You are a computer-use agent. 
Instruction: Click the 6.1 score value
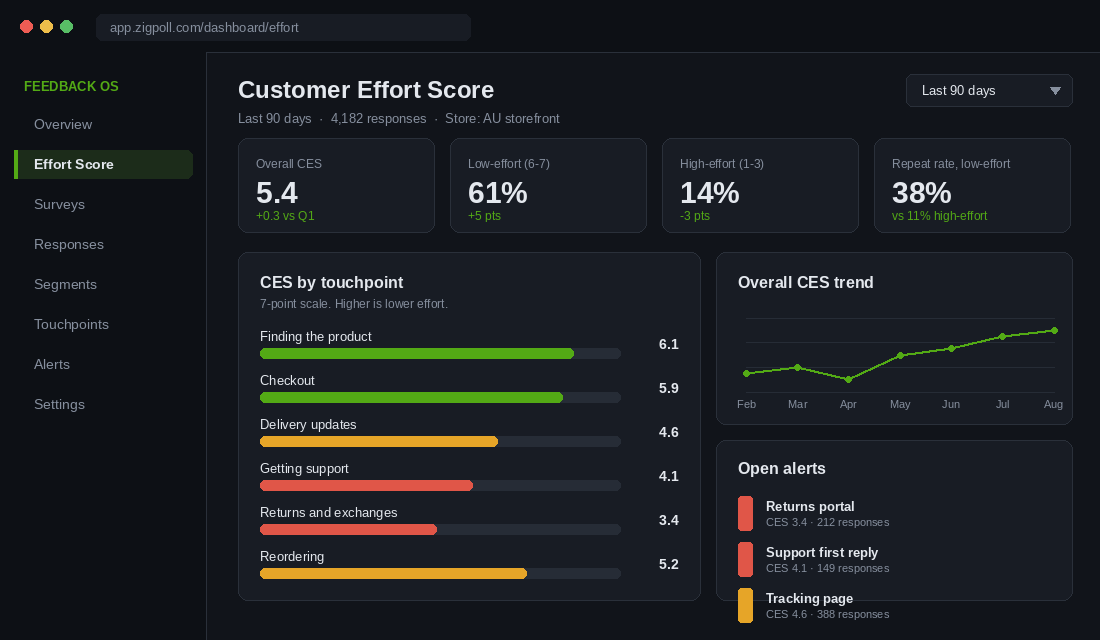click(x=669, y=345)
